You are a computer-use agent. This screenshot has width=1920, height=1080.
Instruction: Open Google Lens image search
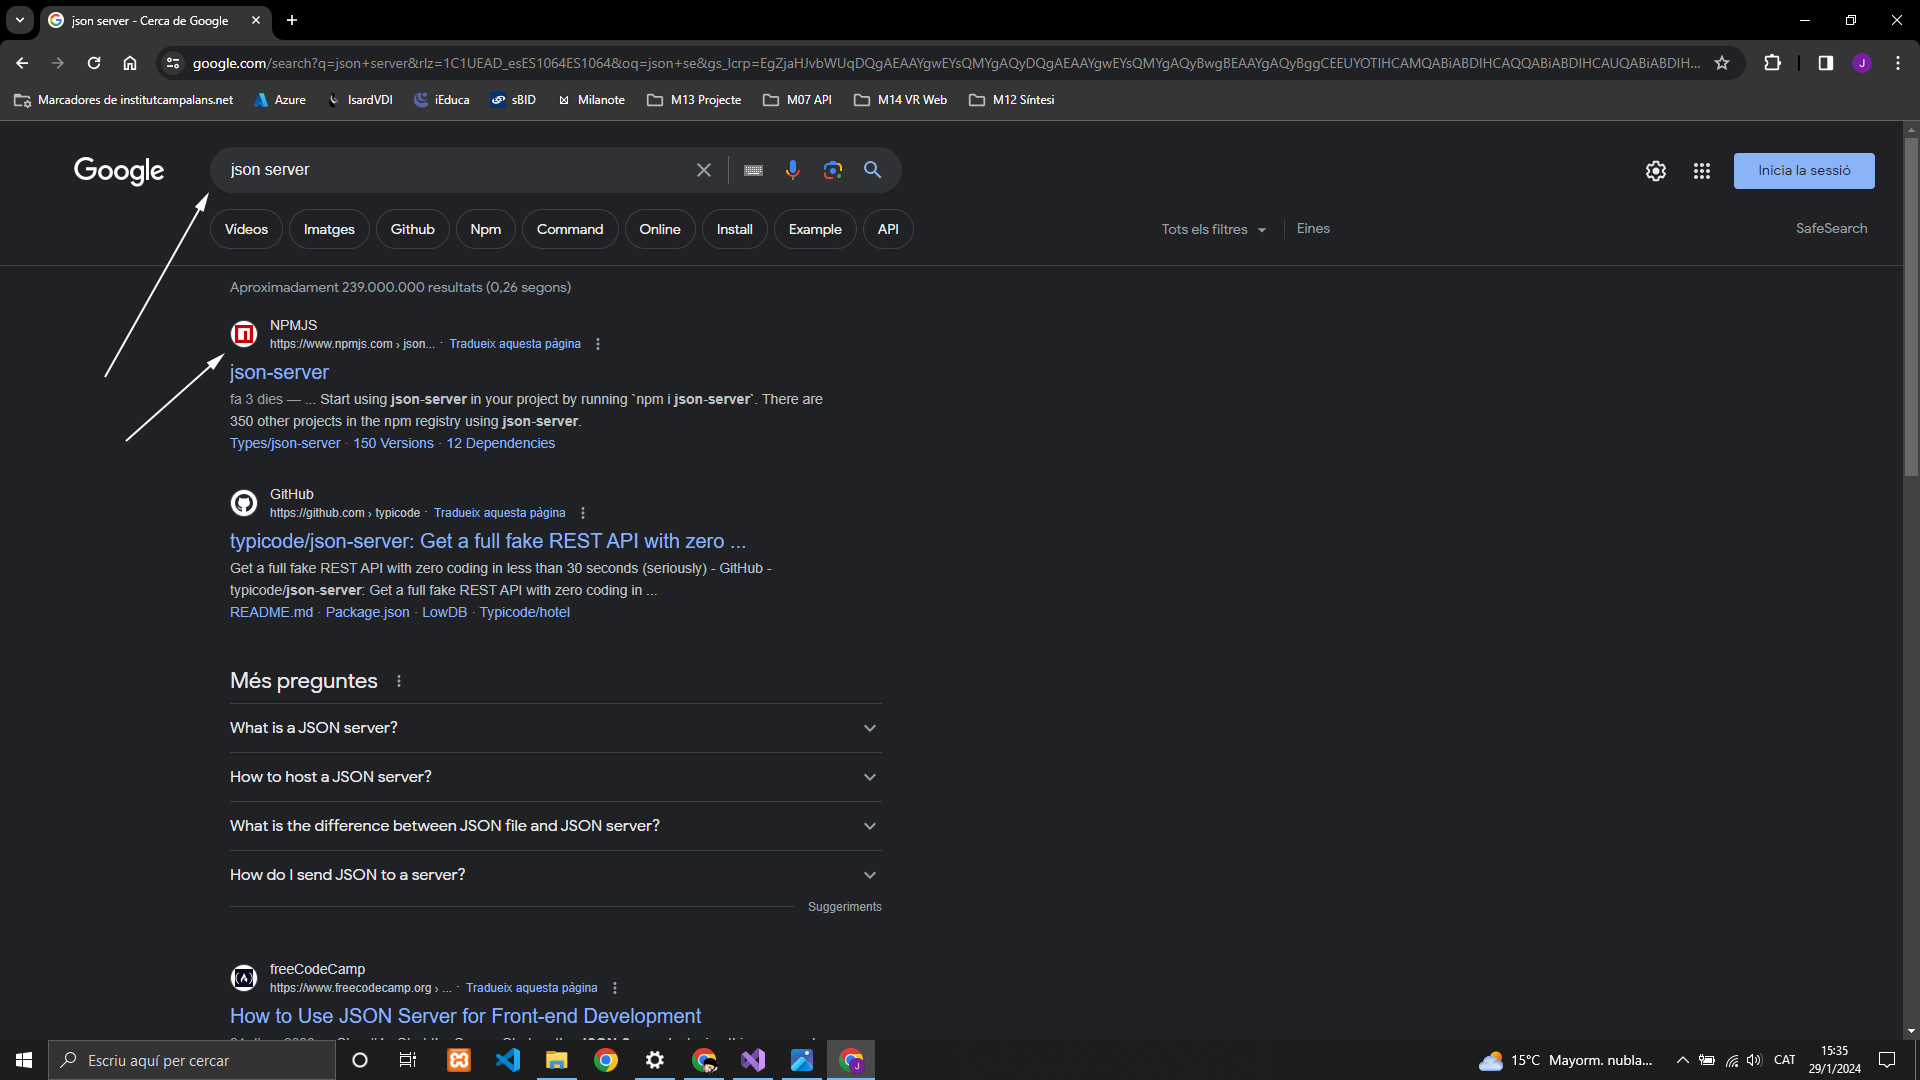pos(832,170)
